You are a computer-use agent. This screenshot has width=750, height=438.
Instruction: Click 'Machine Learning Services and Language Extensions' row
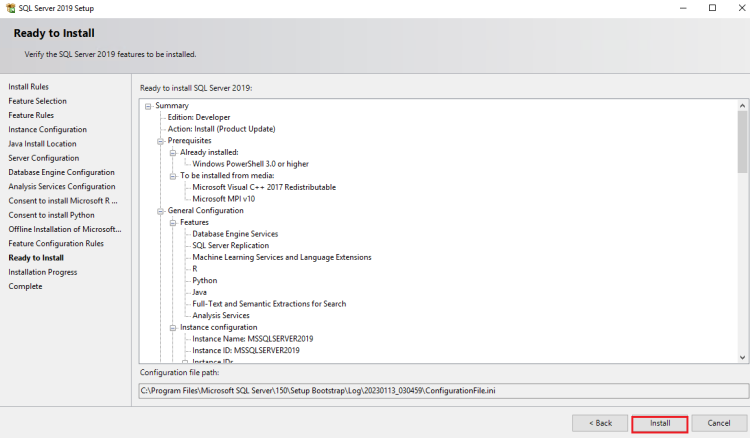282,258
